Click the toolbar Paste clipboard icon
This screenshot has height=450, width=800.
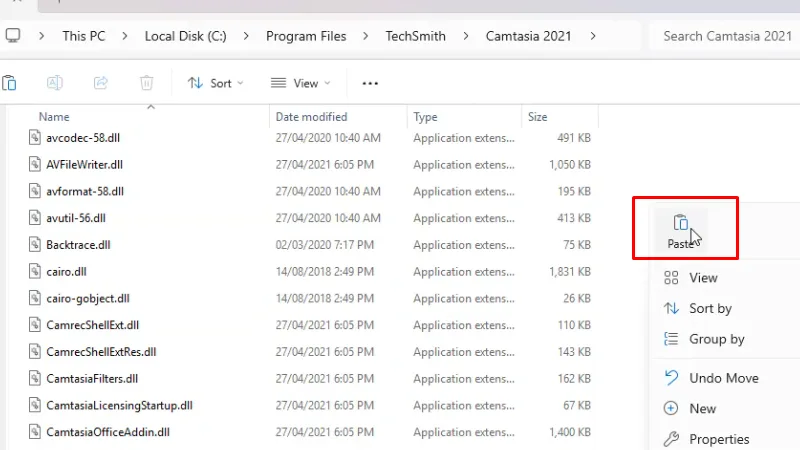(9, 83)
